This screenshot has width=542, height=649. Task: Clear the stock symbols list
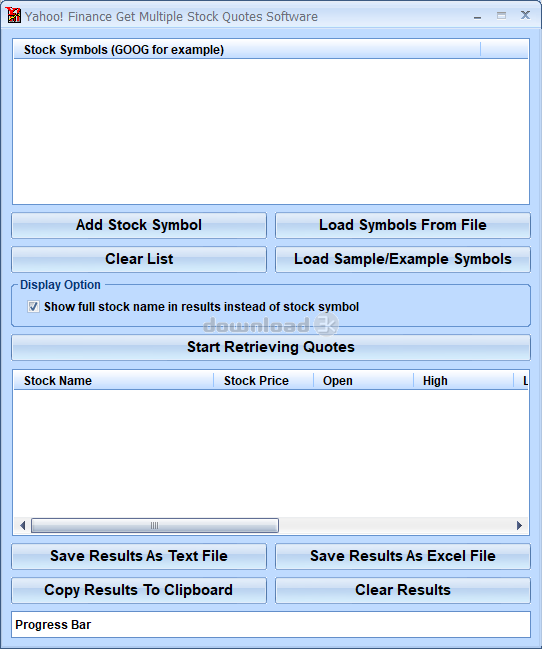click(x=139, y=259)
